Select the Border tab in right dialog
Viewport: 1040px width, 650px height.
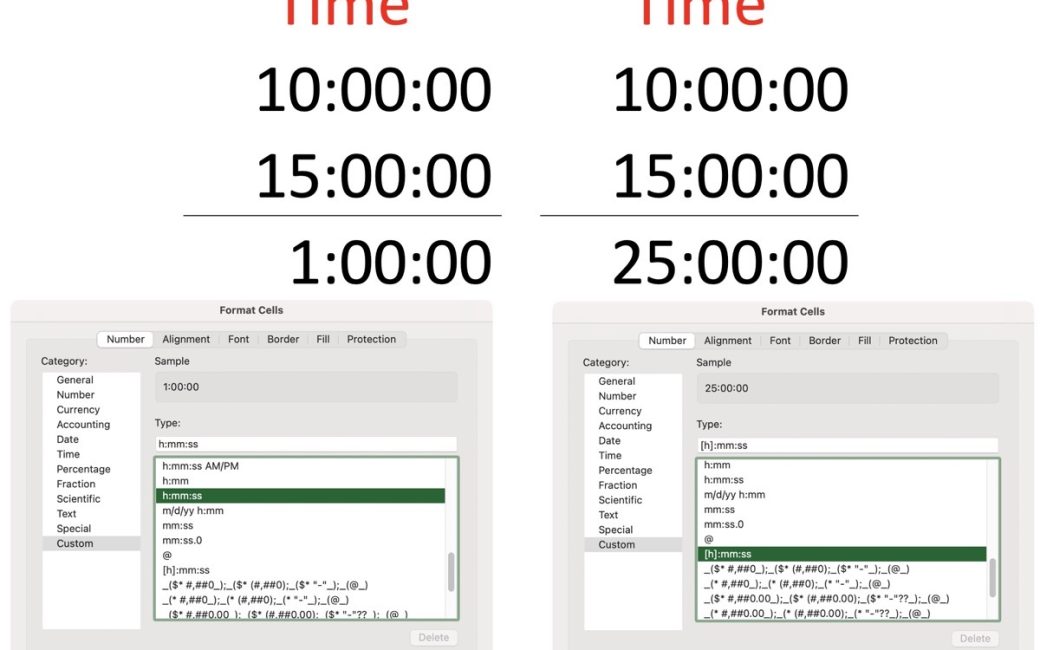[x=824, y=340]
